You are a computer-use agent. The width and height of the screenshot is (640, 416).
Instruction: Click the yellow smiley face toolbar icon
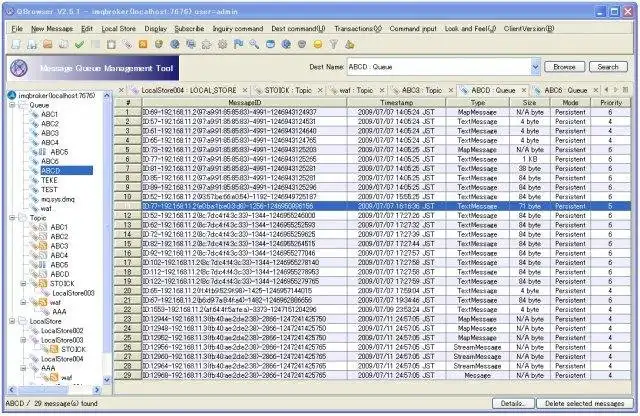[x=318, y=44]
